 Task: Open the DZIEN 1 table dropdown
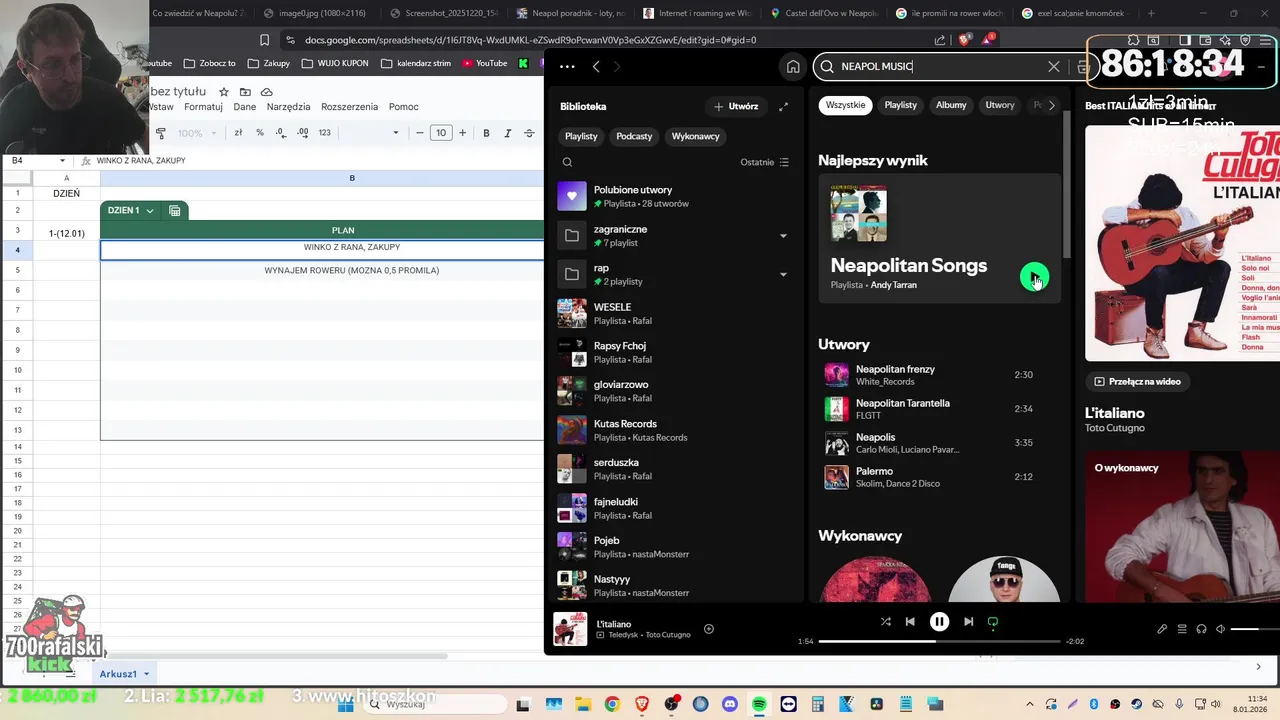coord(150,211)
